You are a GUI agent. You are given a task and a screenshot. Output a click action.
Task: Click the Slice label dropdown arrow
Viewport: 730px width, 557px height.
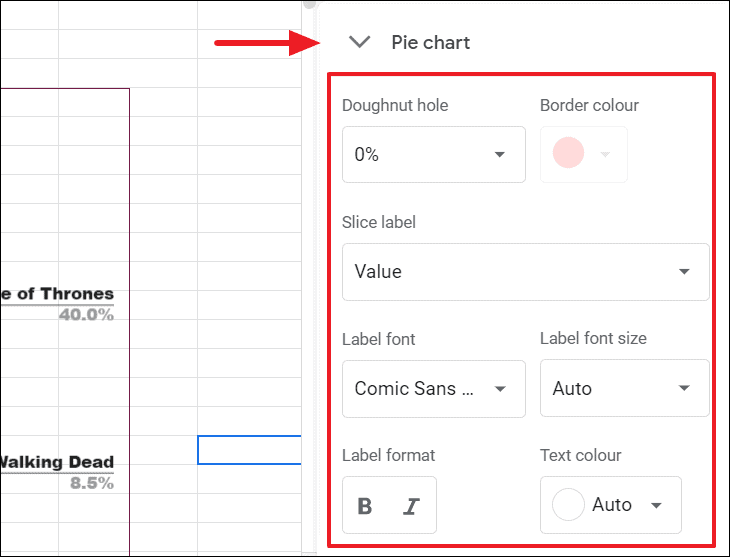[x=685, y=272]
